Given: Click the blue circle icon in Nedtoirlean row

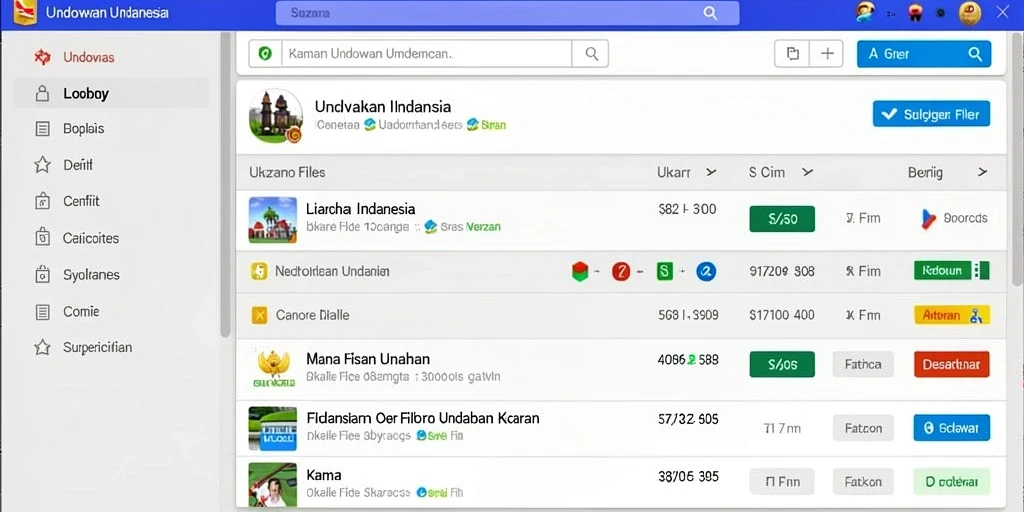Looking at the screenshot, I should [706, 271].
